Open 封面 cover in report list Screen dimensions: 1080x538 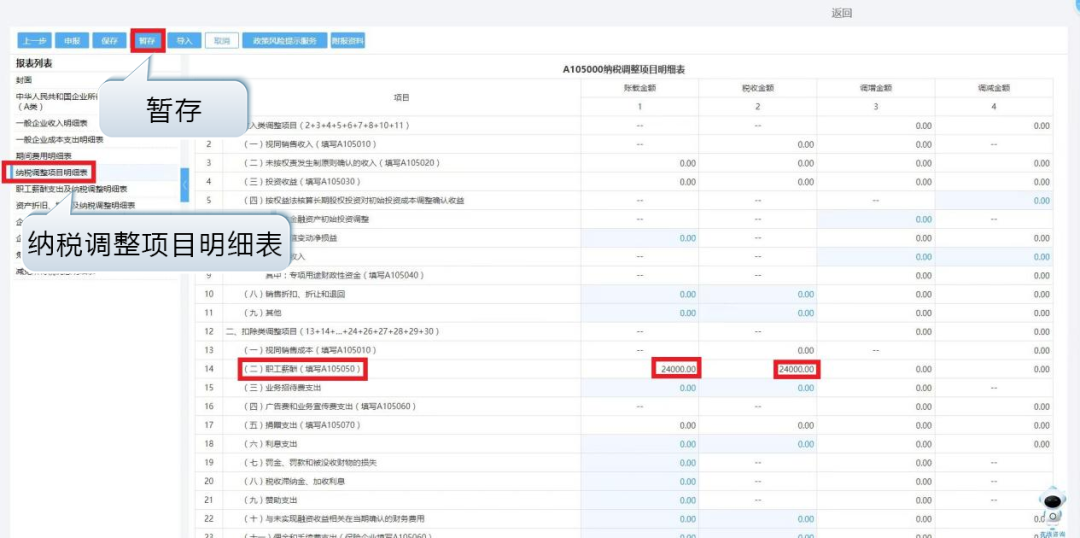click(24, 80)
